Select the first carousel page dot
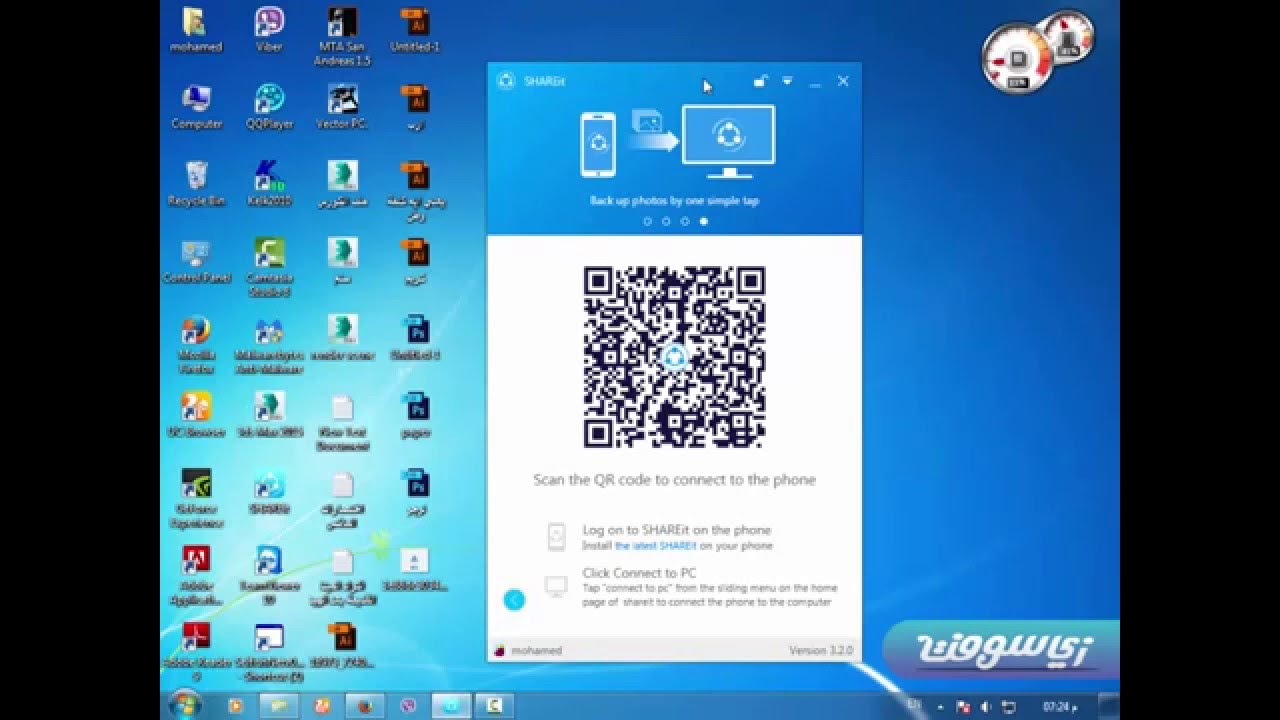The height and width of the screenshot is (720, 1280). 647,221
